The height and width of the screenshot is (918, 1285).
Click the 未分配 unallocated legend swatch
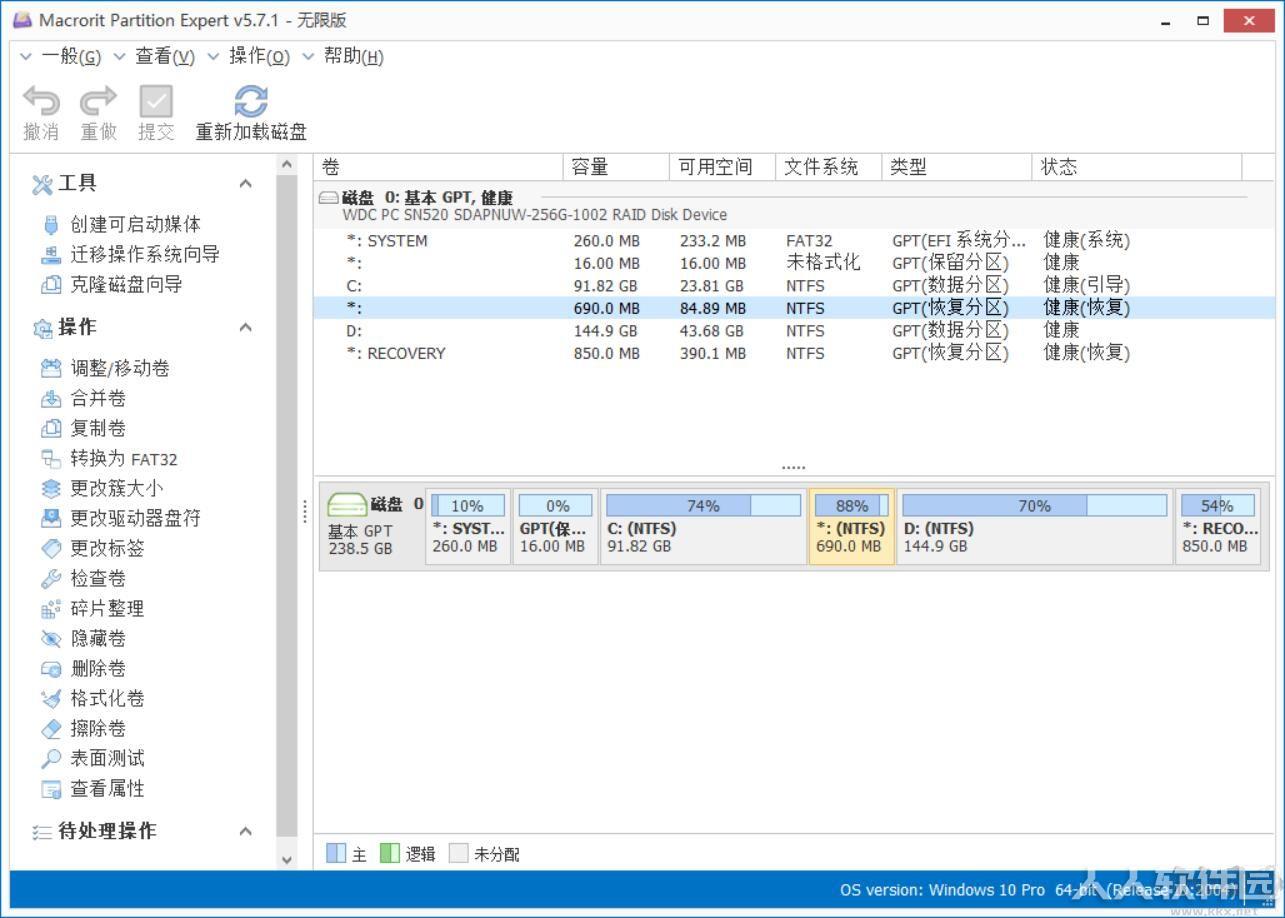458,854
